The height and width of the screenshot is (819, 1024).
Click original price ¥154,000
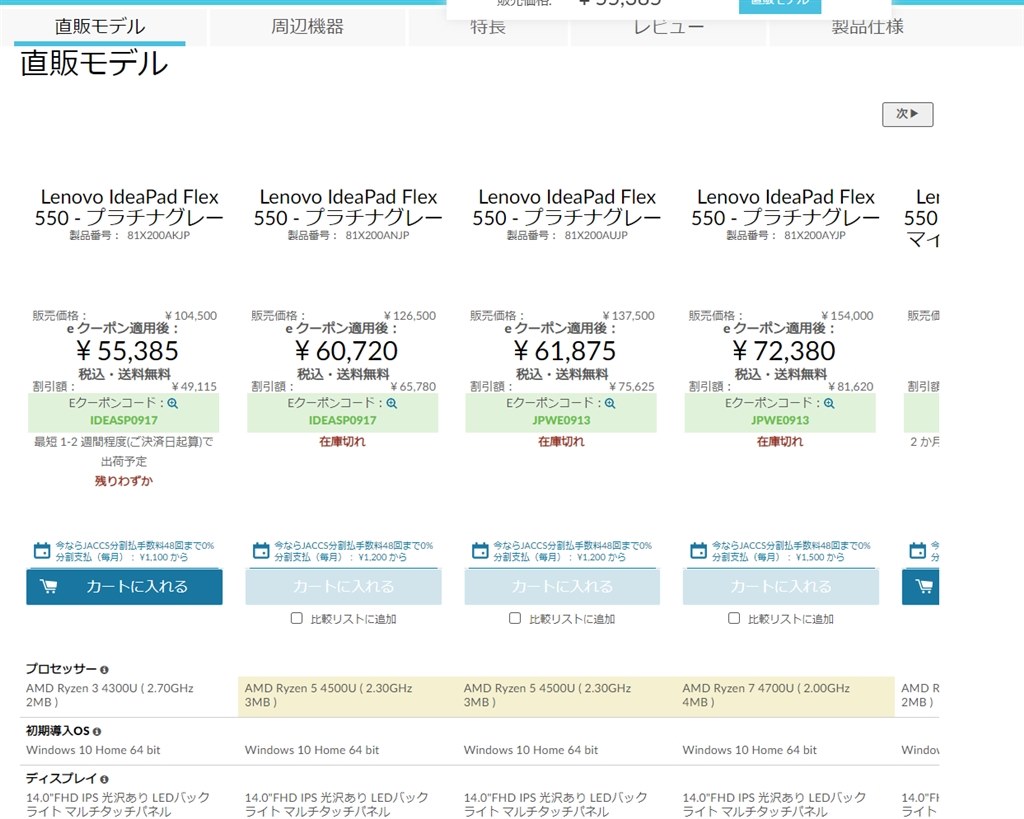click(x=847, y=316)
